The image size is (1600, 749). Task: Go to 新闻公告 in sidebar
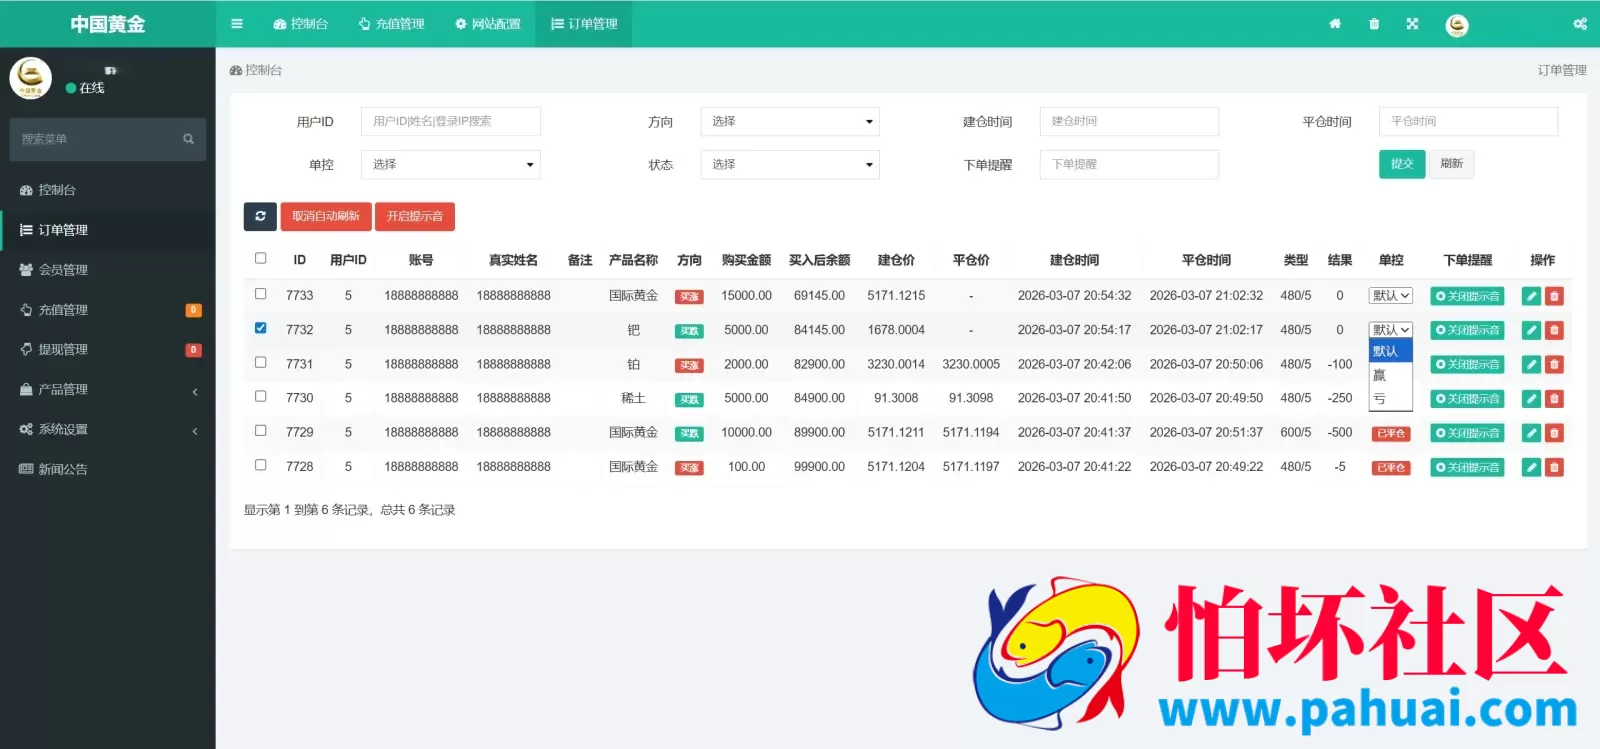click(x=107, y=469)
